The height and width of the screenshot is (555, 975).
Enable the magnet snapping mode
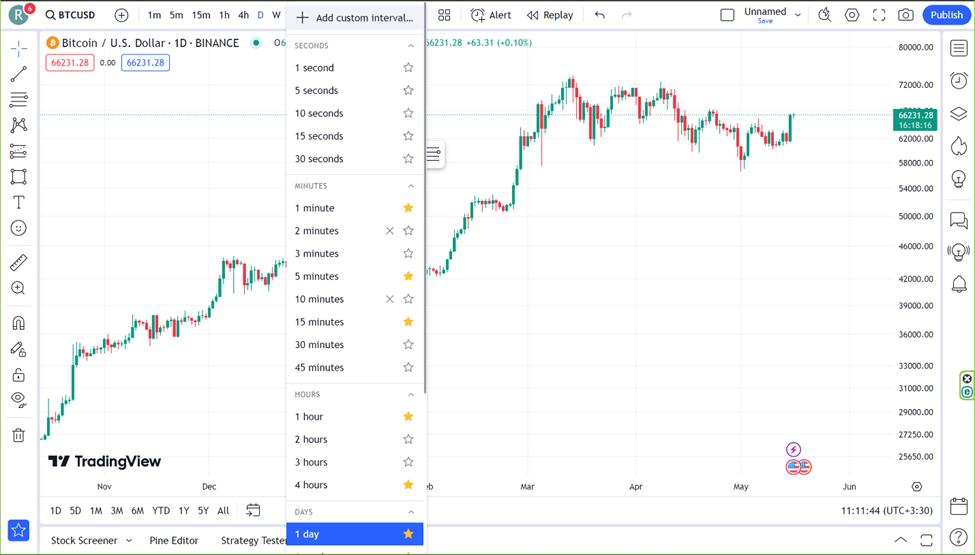click(19, 323)
